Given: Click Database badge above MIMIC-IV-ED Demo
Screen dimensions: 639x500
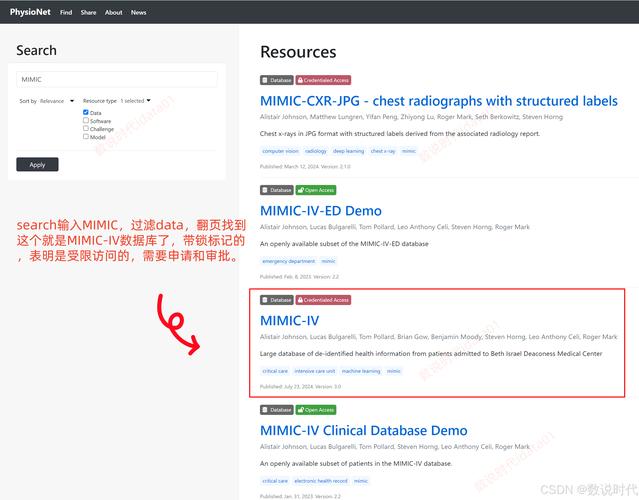Looking at the screenshot, I should tap(277, 190).
